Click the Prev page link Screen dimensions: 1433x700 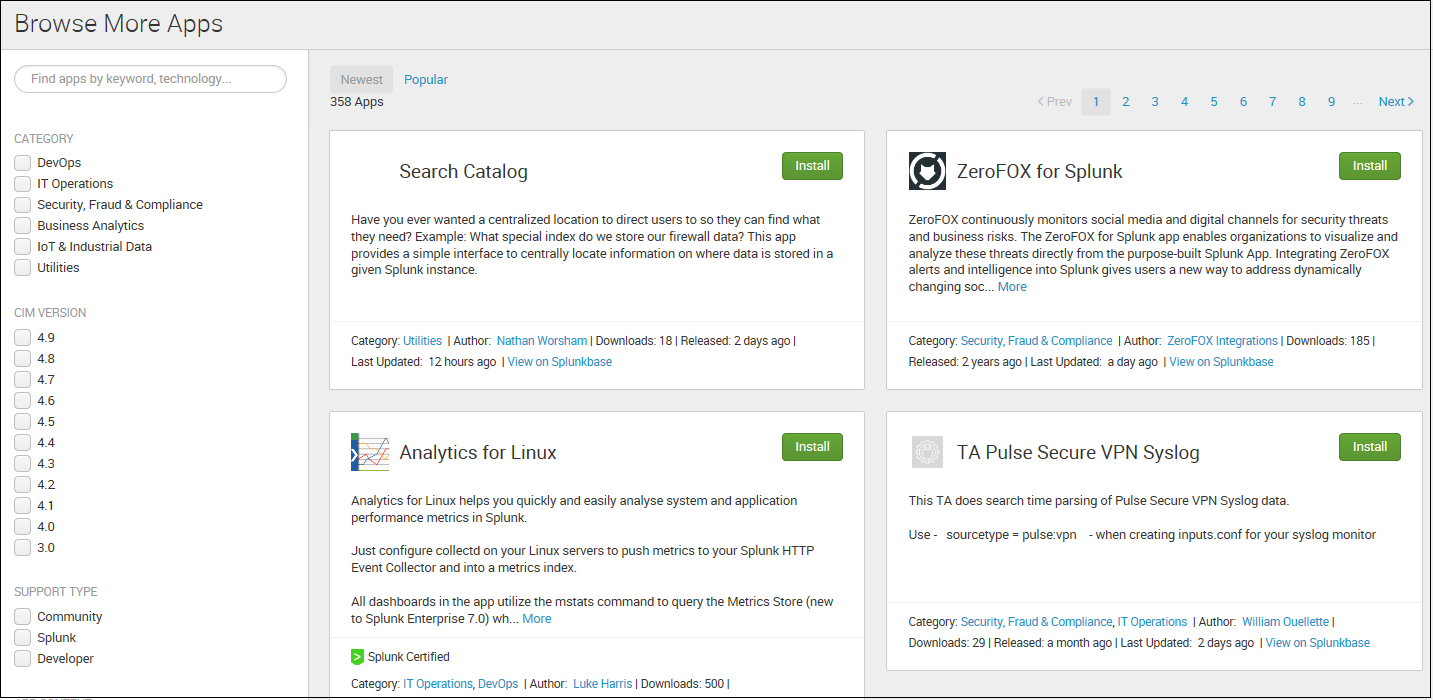coord(1055,102)
